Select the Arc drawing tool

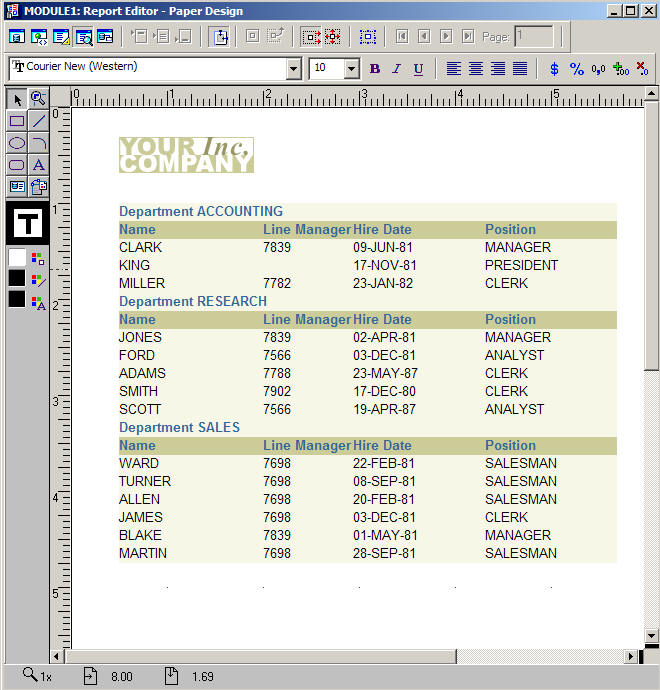pos(39,143)
